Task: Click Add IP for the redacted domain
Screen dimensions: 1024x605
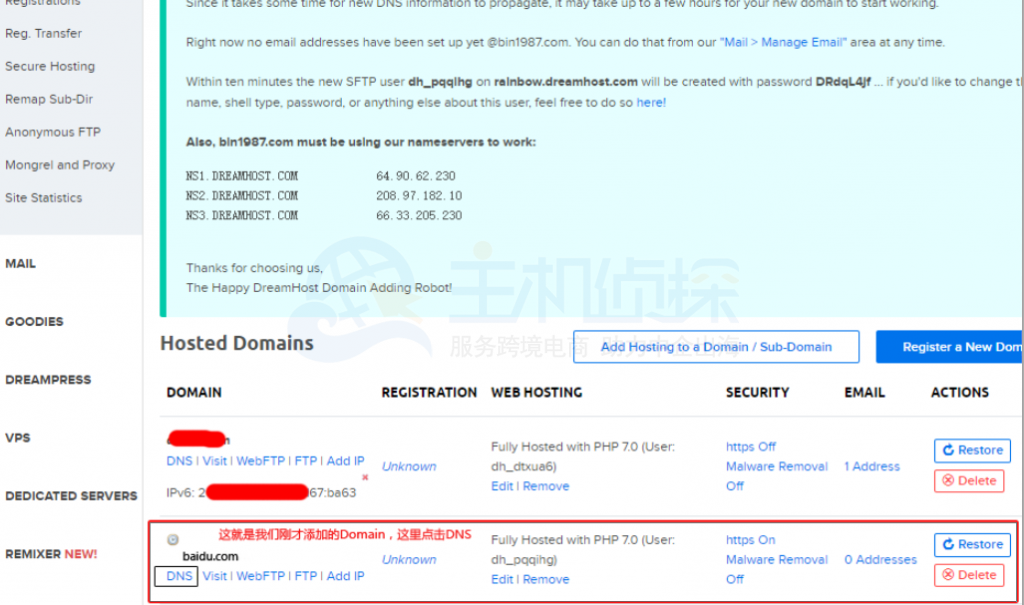Action: click(x=345, y=461)
